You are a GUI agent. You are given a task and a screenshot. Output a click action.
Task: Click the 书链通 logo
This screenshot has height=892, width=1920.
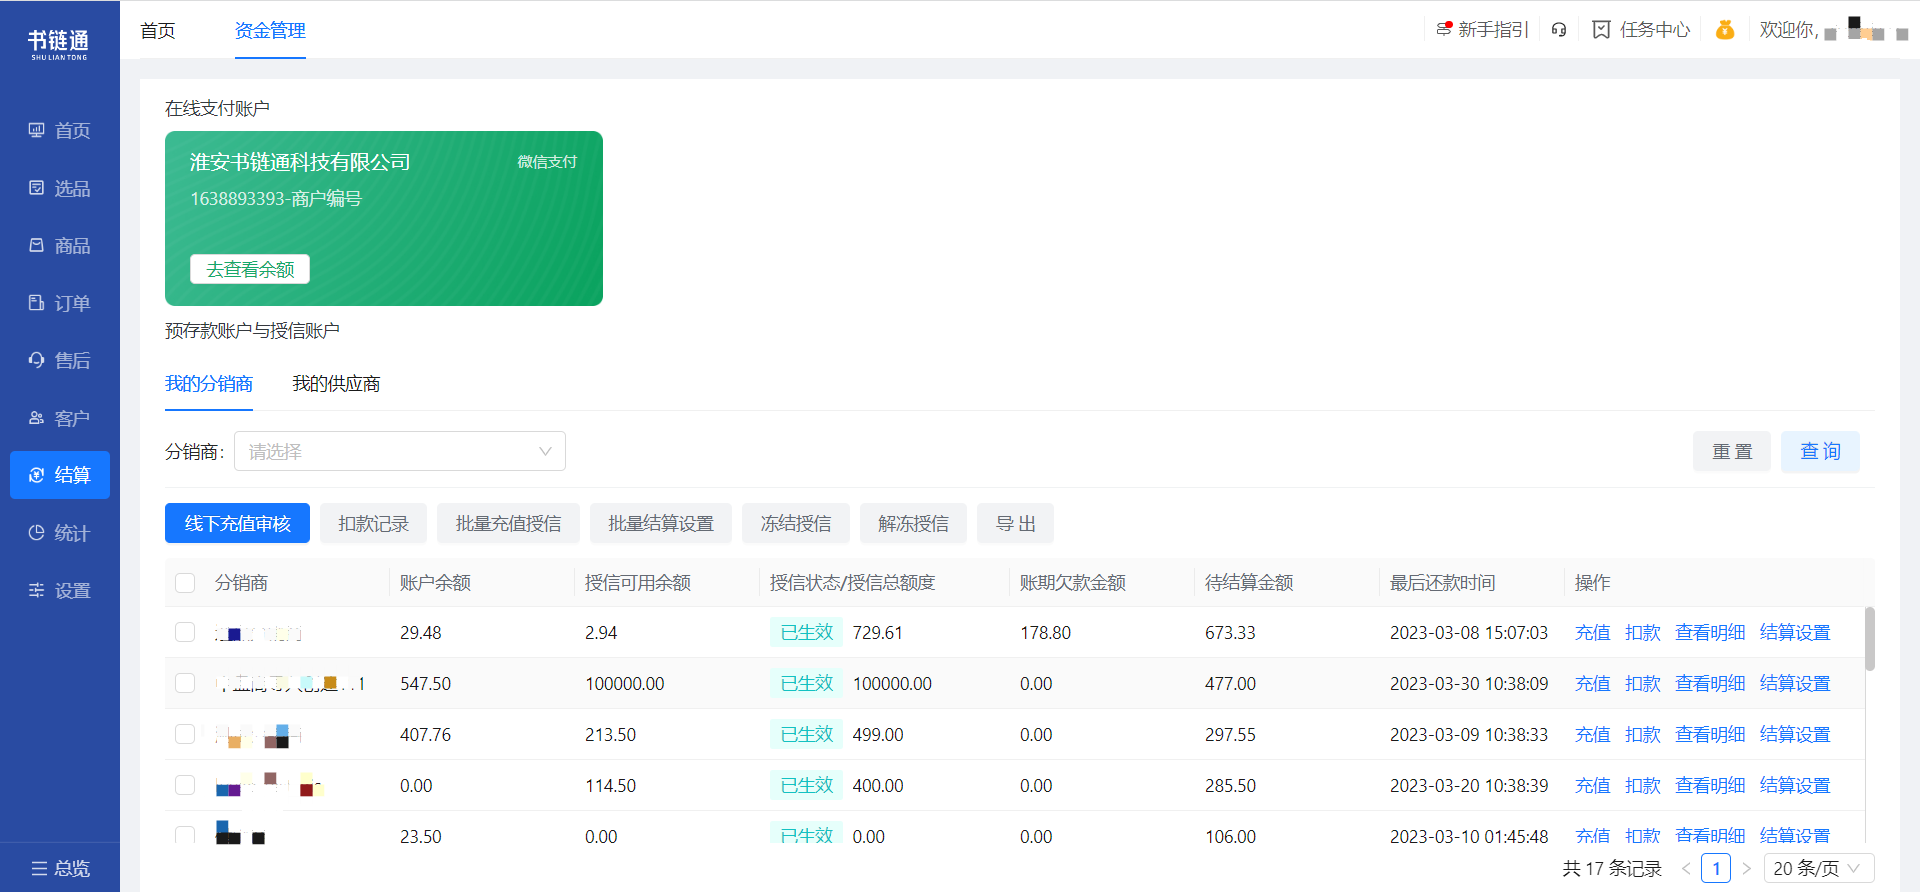point(59,44)
